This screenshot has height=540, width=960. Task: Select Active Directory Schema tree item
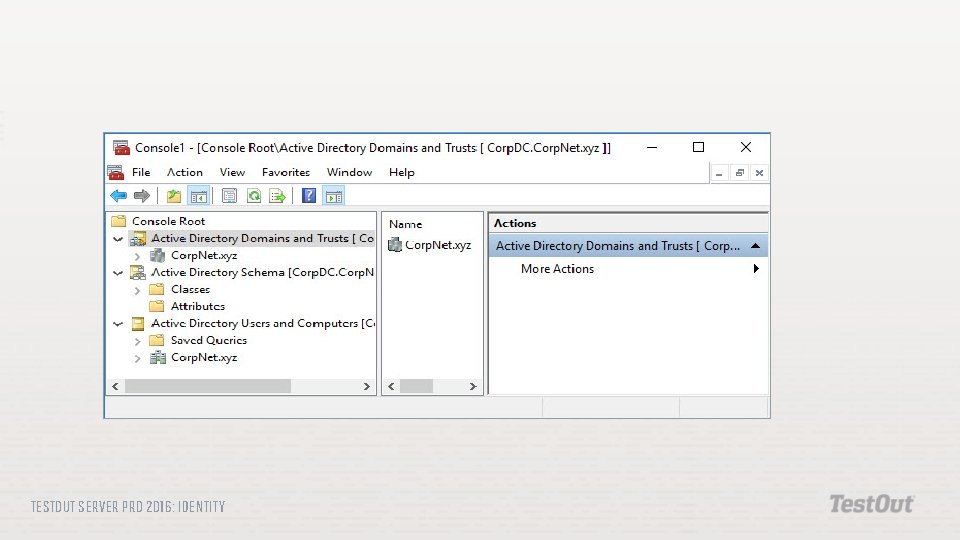[x=263, y=272]
